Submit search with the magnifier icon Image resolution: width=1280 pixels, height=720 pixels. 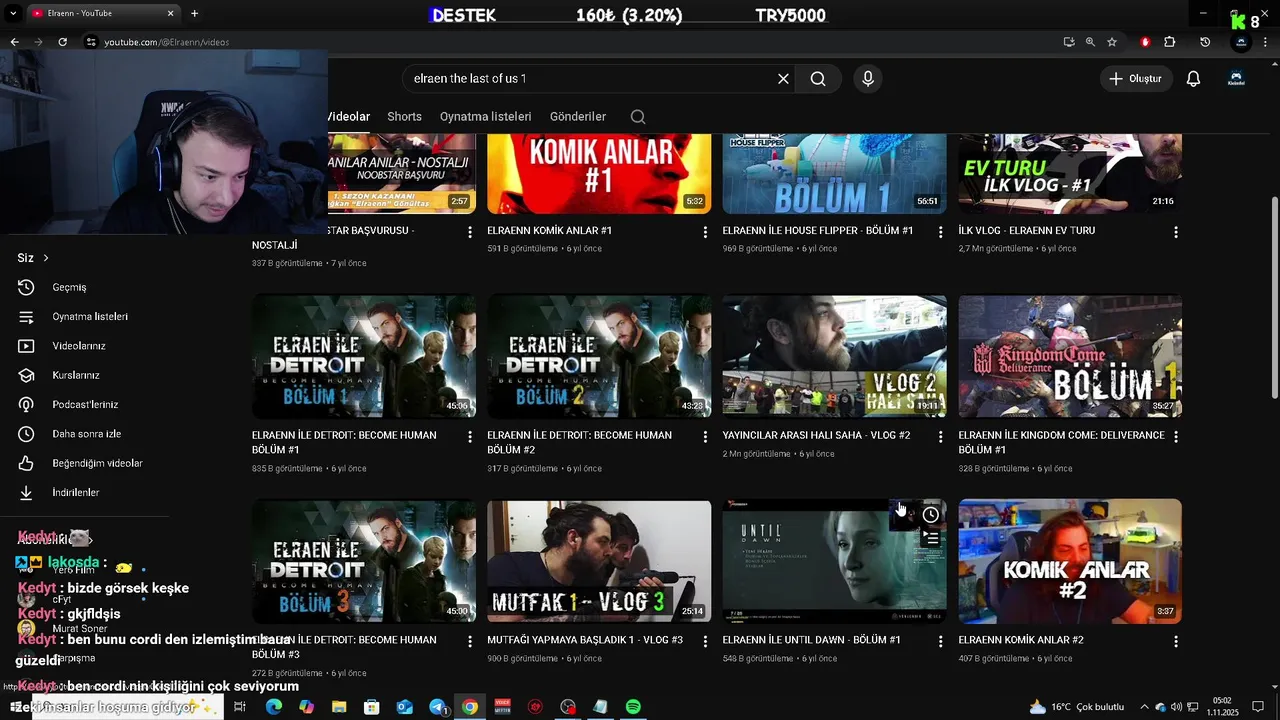[818, 79]
